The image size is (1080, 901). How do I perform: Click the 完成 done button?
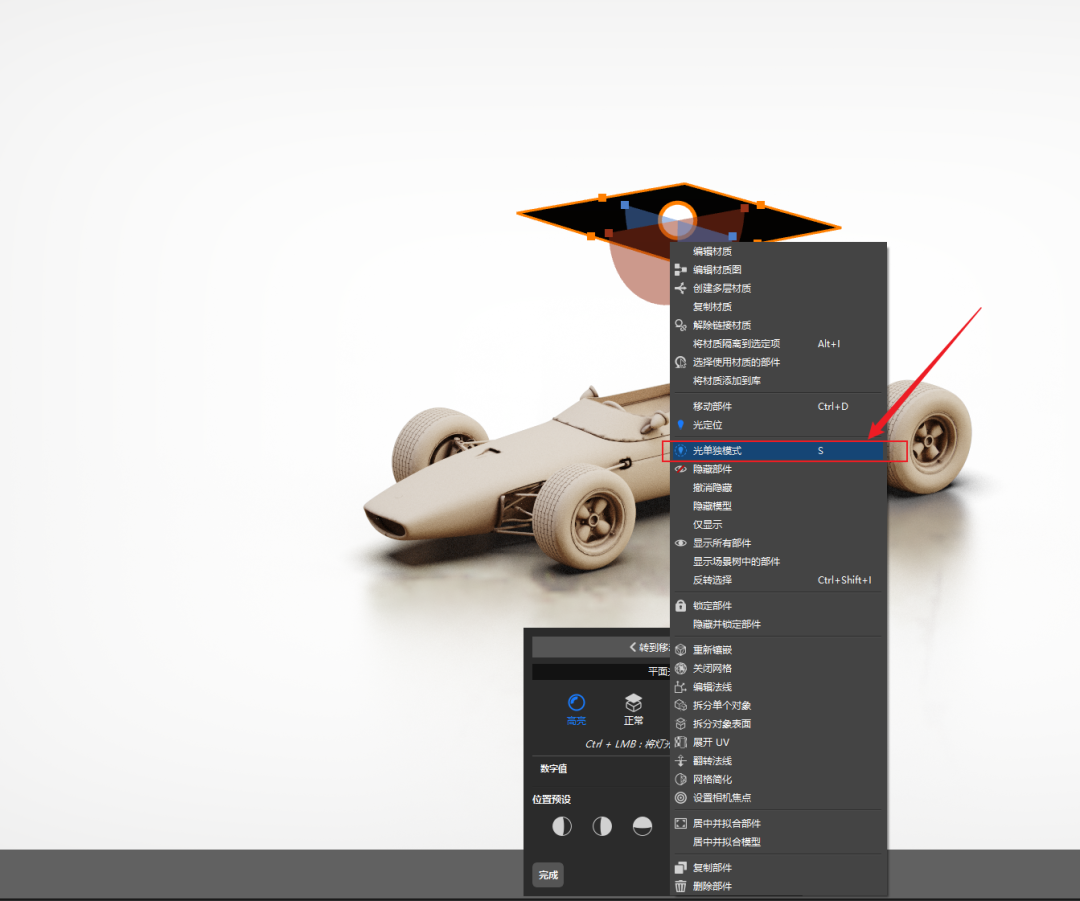pyautogui.click(x=548, y=875)
